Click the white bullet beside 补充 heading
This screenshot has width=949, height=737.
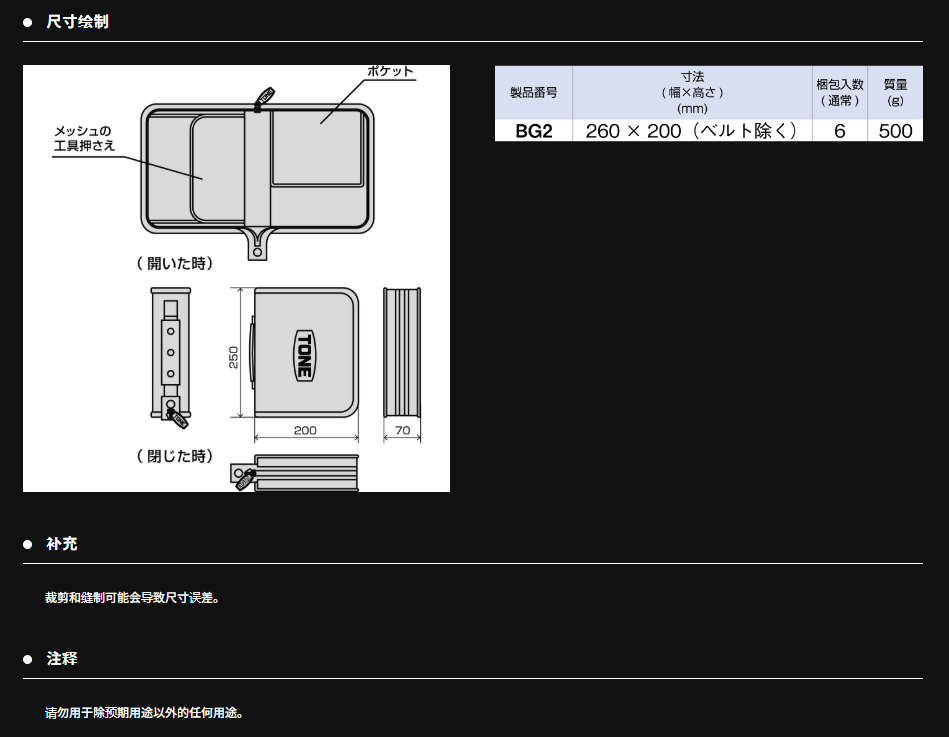coord(28,545)
